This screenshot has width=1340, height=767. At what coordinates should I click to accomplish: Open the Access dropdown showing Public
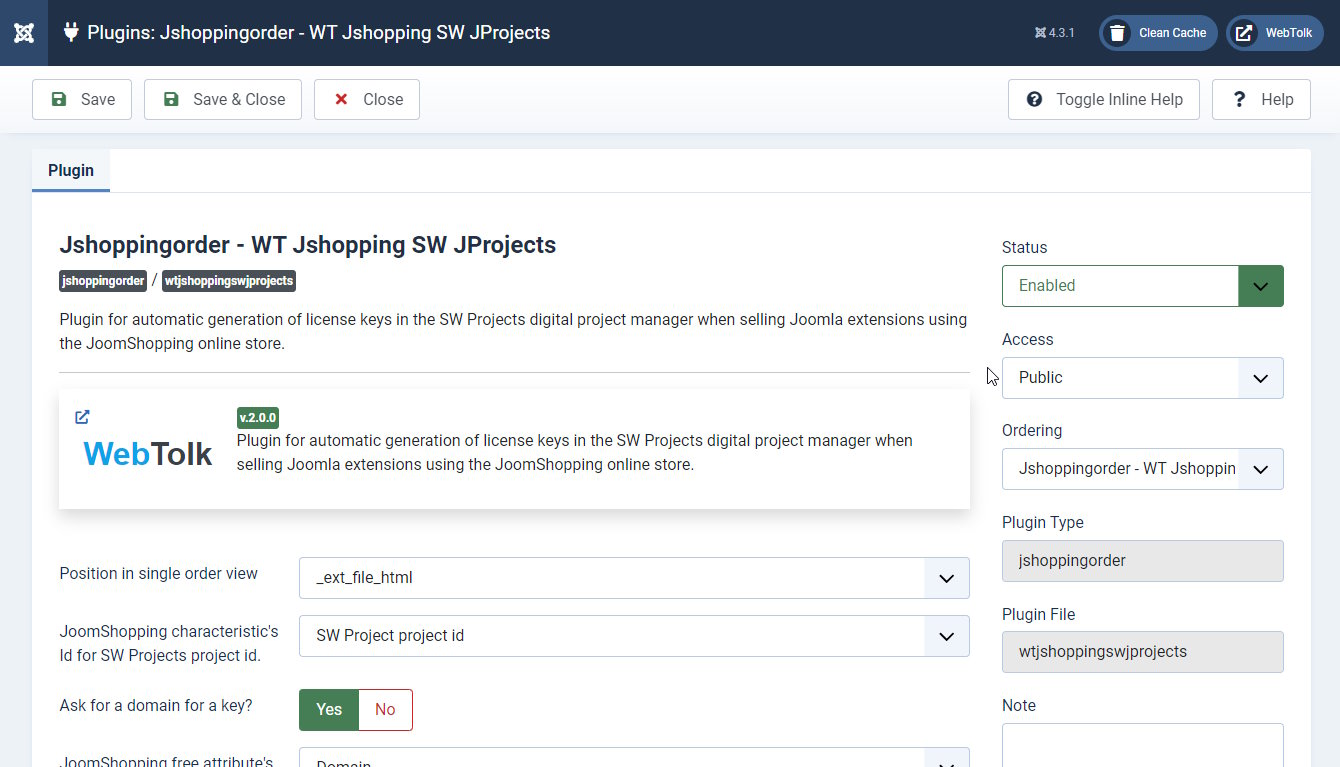tap(1142, 378)
